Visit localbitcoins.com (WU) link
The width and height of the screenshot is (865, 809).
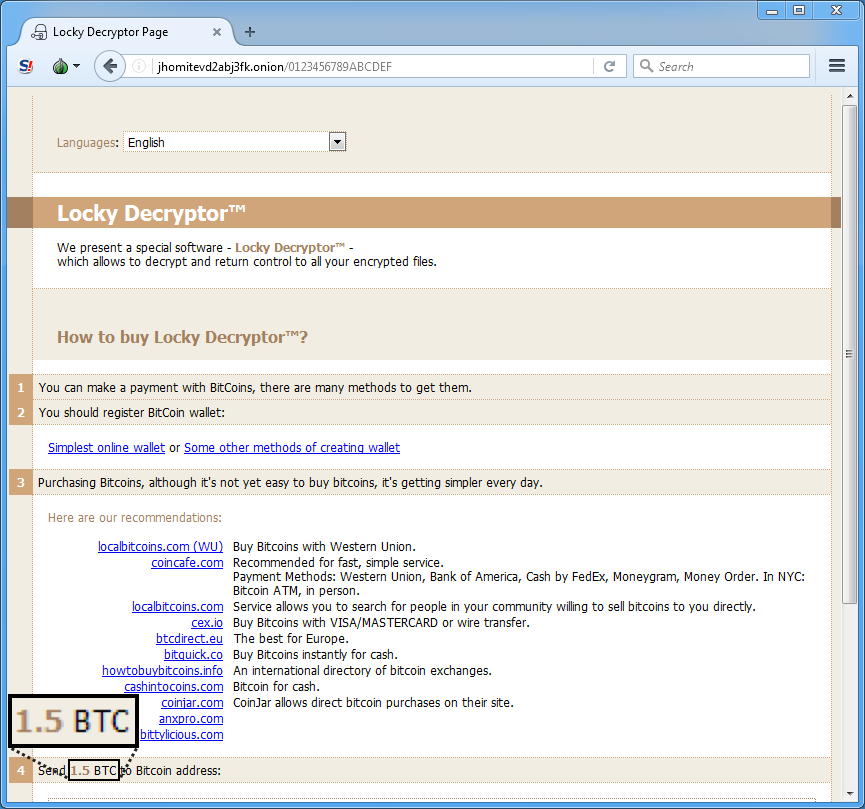click(x=161, y=546)
